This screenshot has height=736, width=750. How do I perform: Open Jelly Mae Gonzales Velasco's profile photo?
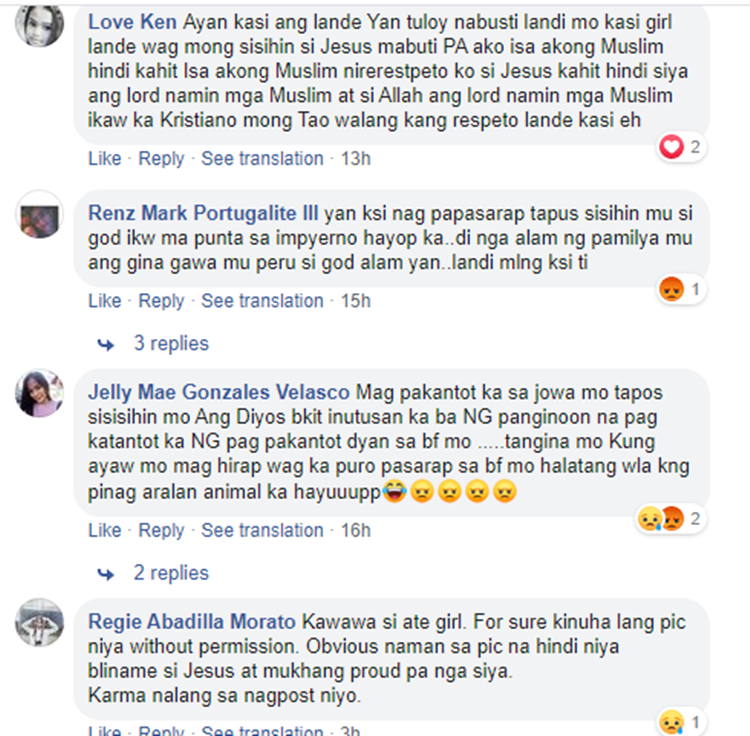click(39, 393)
